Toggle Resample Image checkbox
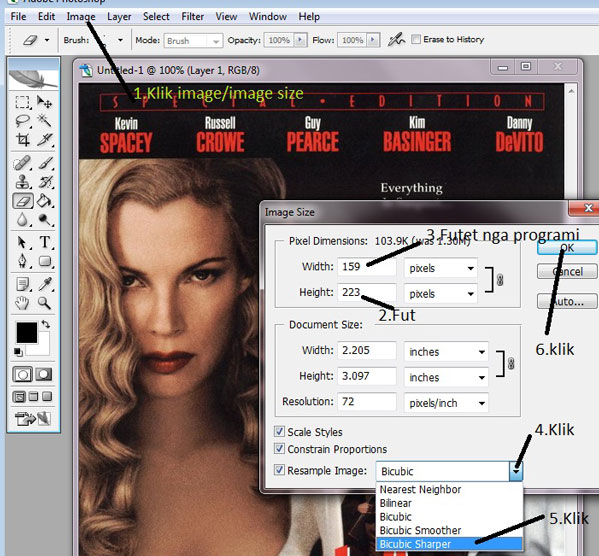599x556 pixels. click(x=279, y=470)
